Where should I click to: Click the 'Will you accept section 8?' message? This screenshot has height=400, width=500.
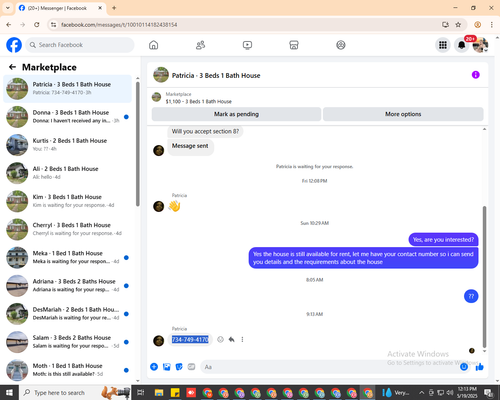coord(205,131)
